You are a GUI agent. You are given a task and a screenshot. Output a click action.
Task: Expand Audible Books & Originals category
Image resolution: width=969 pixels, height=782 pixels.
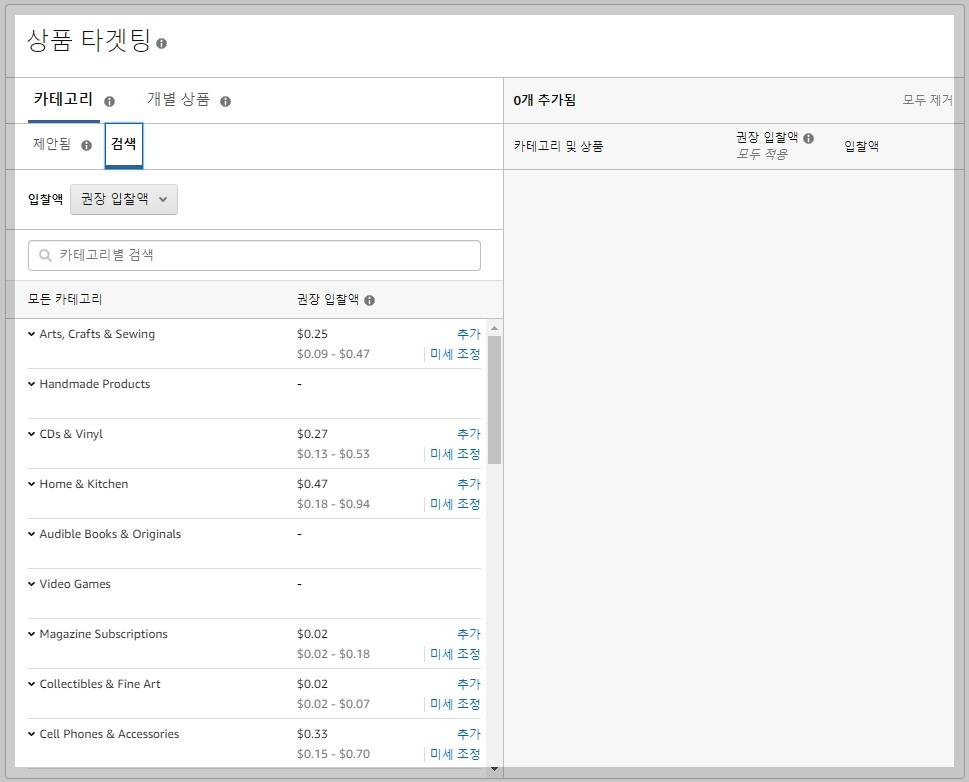click(x=32, y=534)
